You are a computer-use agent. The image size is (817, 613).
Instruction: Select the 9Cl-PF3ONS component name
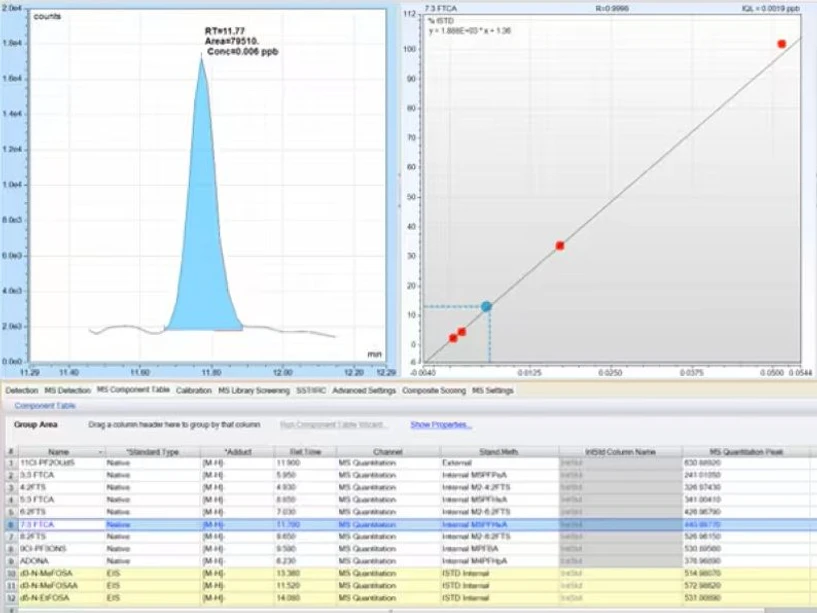43,549
